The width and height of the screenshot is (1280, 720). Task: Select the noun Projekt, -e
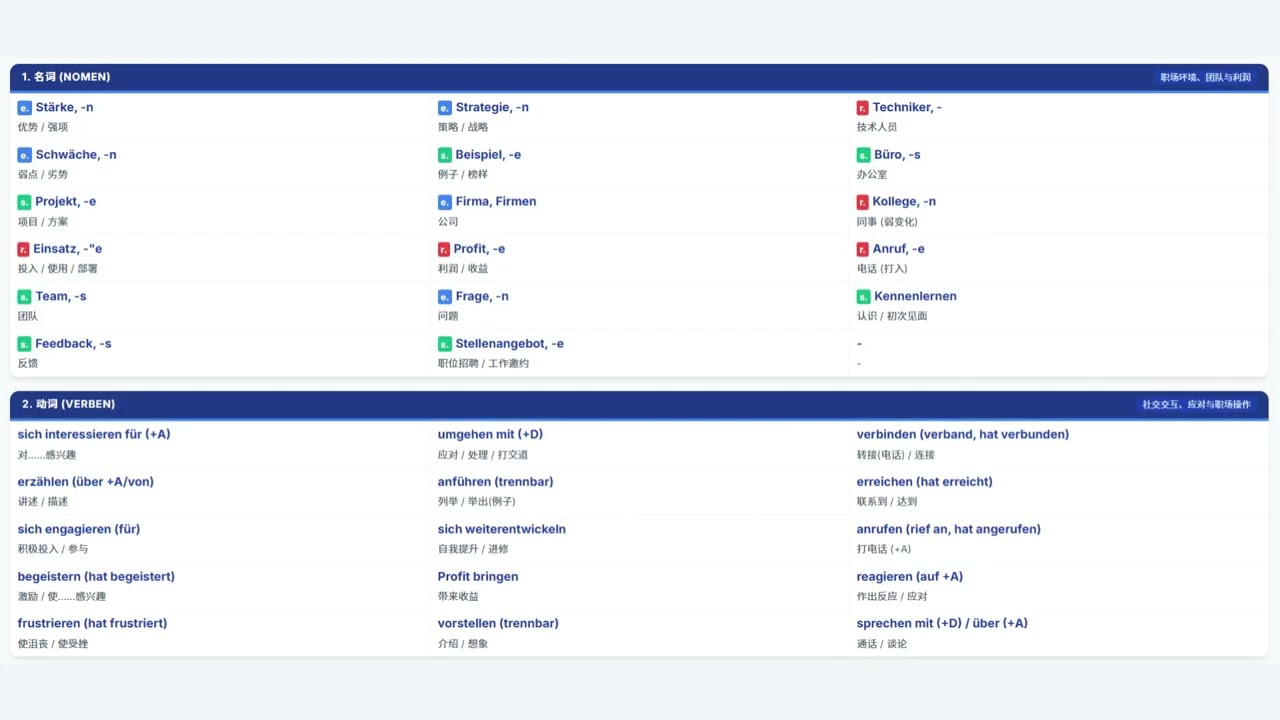66,202
